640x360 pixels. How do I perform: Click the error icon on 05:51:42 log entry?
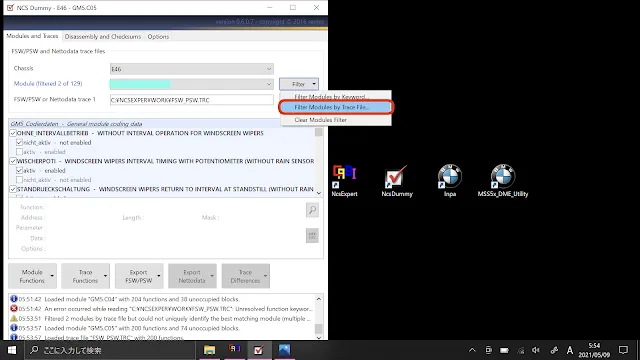point(13,309)
